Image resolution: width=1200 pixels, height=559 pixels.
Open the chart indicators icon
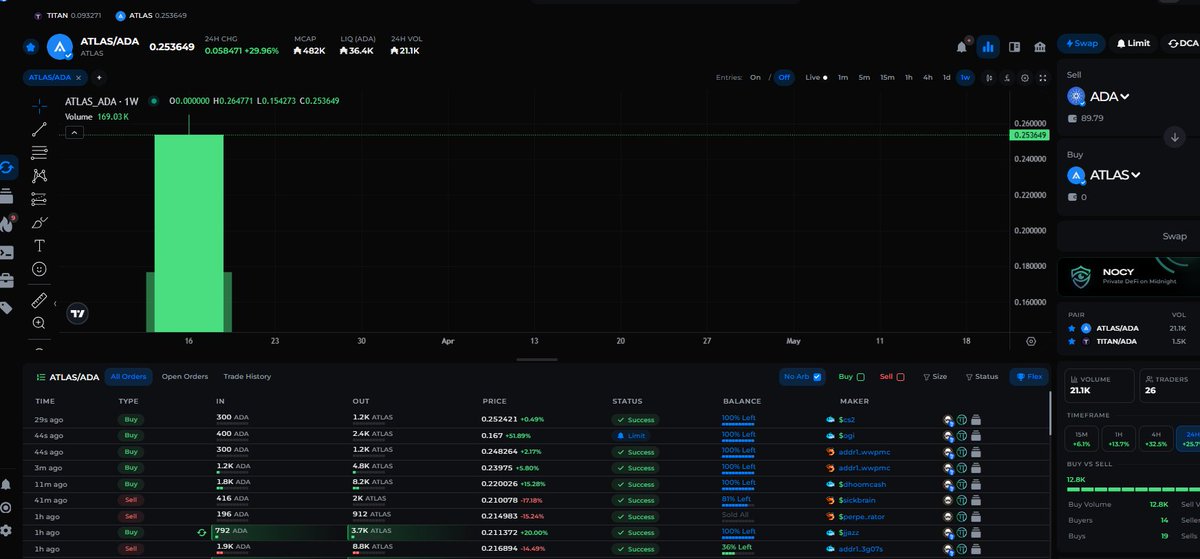point(1007,77)
